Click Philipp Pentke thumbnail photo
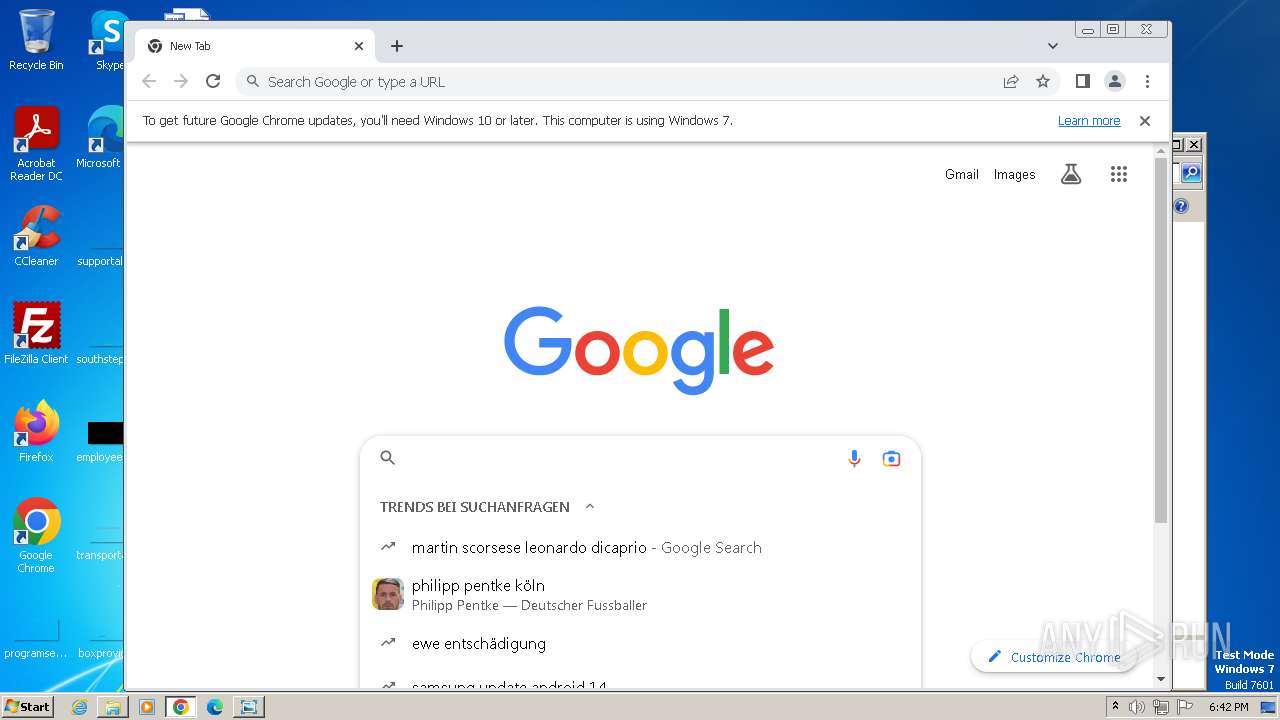Screen dimensions: 1280x720 pyautogui.click(x=388, y=594)
